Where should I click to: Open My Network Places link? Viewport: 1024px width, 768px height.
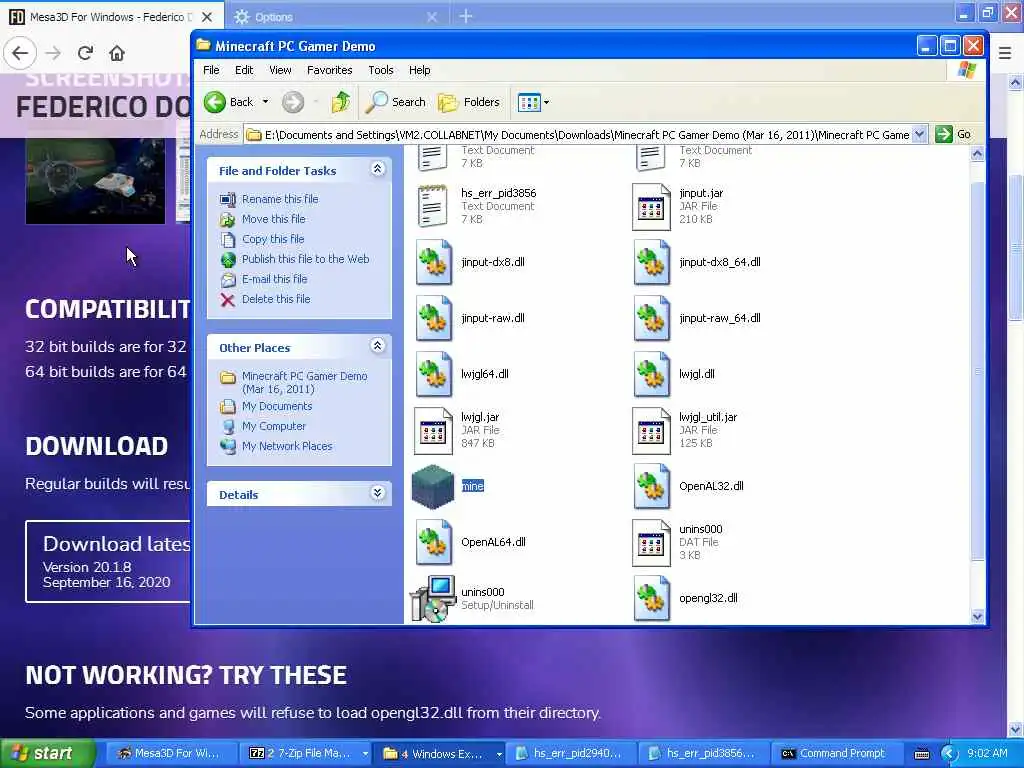pos(287,446)
